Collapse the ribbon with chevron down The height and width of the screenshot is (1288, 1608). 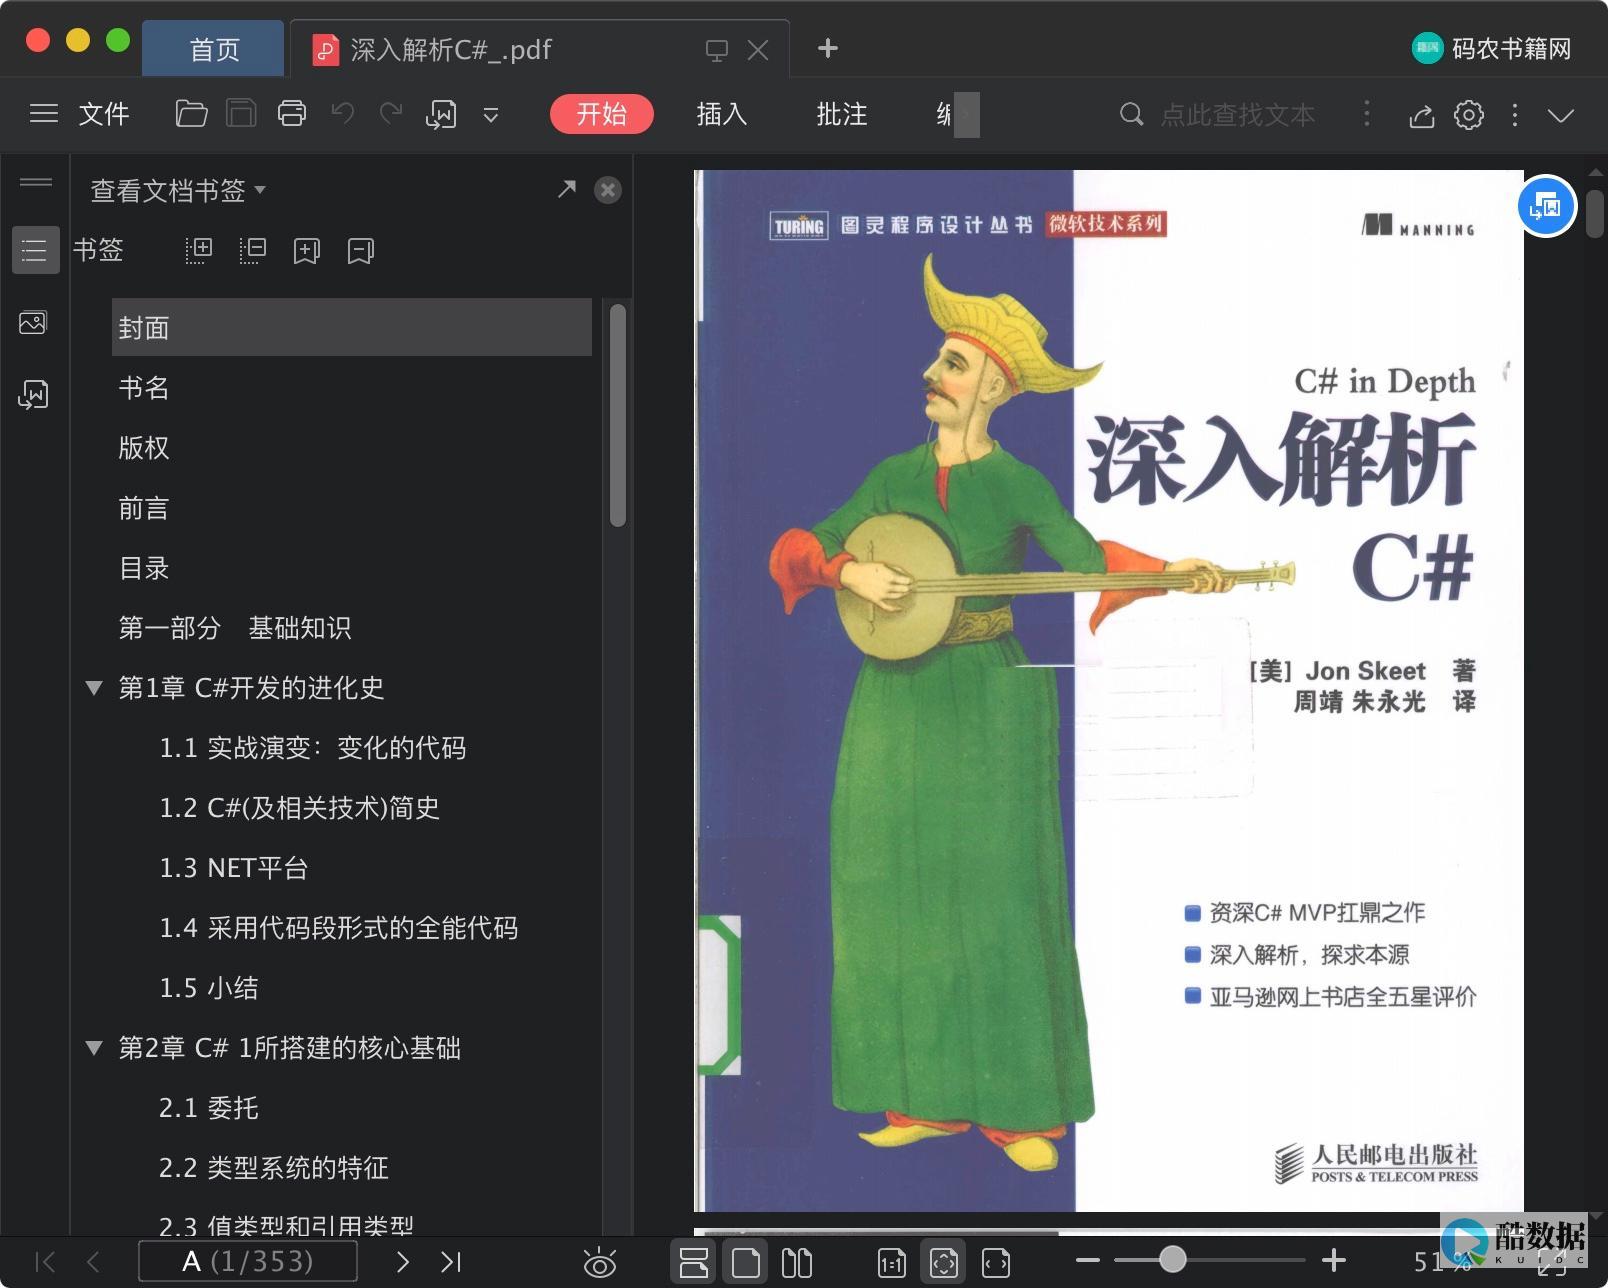1560,115
